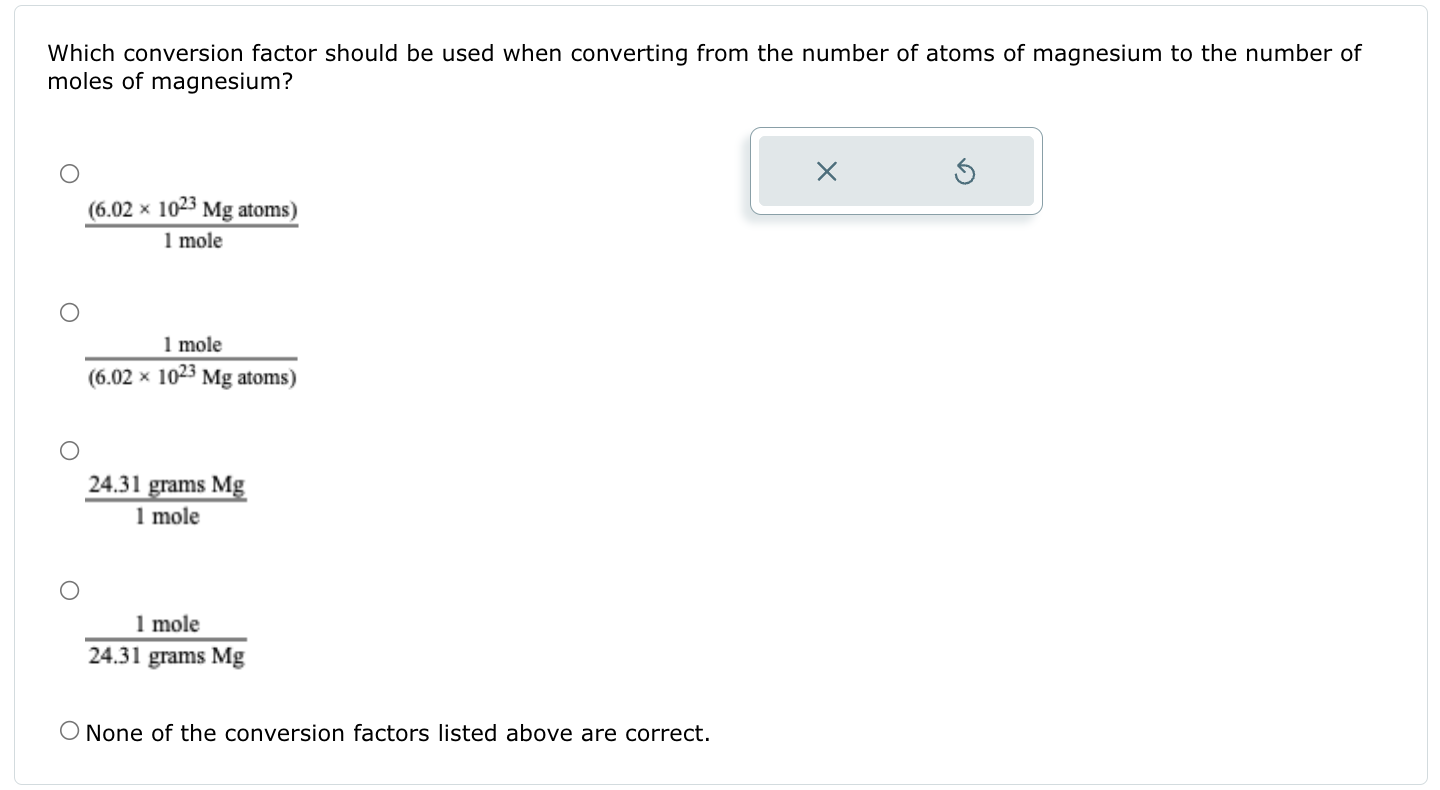The height and width of the screenshot is (790, 1440).
Task: Click the floating answer-control panel
Action: pyautogui.click(x=895, y=171)
